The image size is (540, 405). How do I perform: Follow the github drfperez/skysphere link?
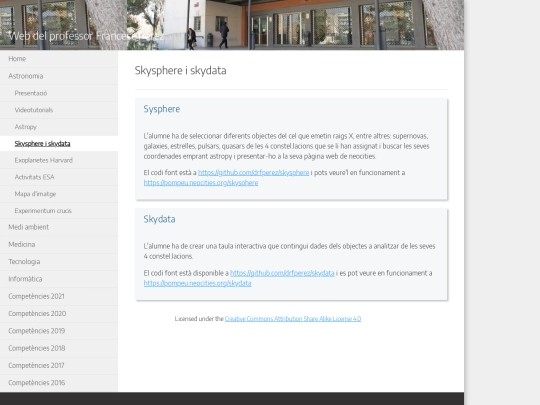point(253,173)
